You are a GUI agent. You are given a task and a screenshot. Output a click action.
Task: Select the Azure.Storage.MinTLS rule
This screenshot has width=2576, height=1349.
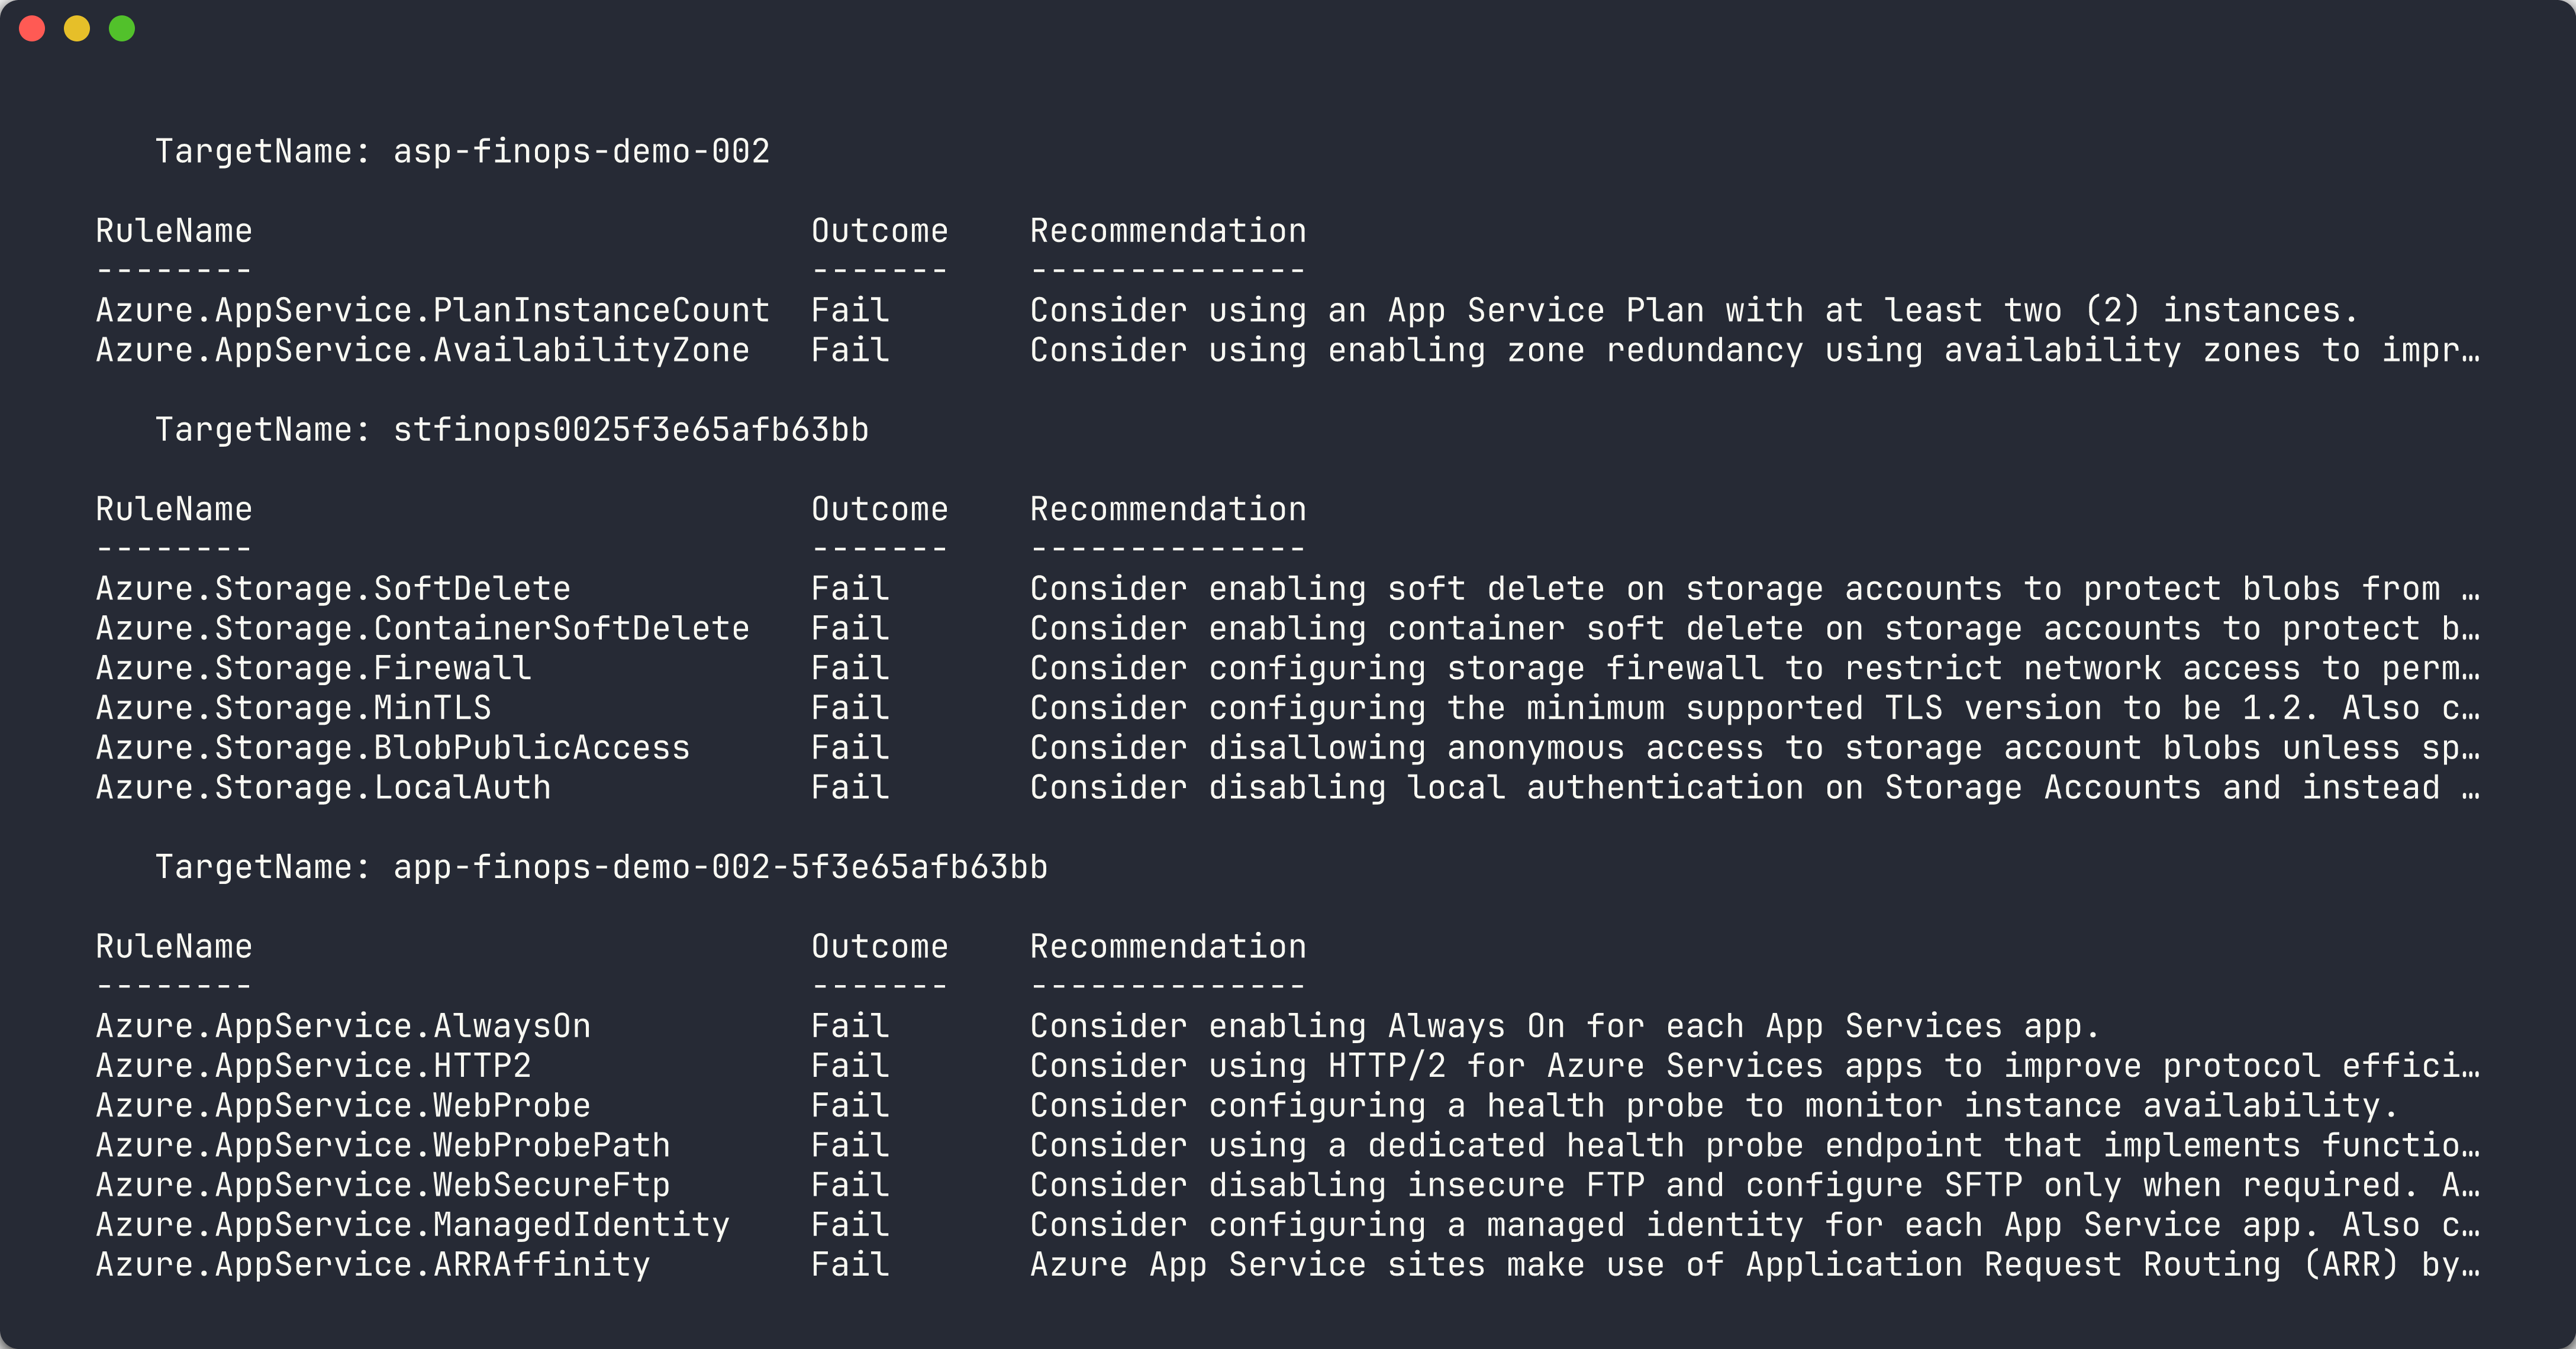pyautogui.click(x=292, y=708)
